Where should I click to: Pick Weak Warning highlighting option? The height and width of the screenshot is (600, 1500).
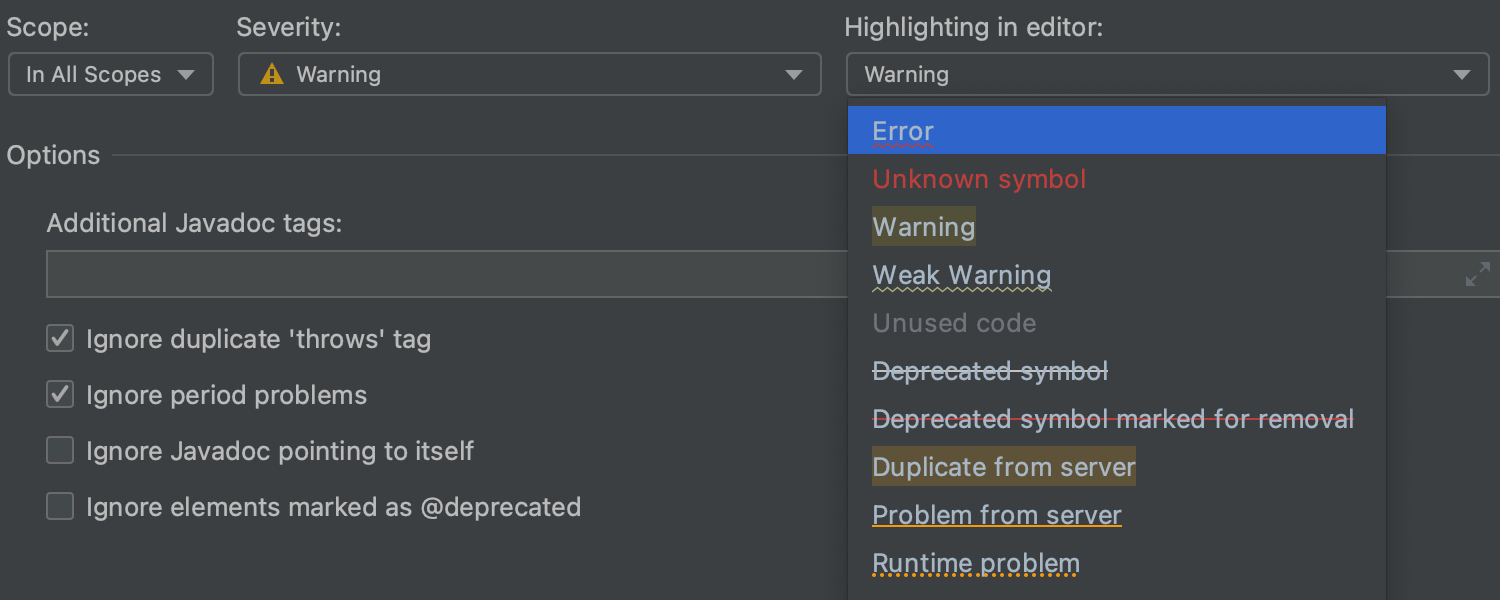[x=962, y=275]
